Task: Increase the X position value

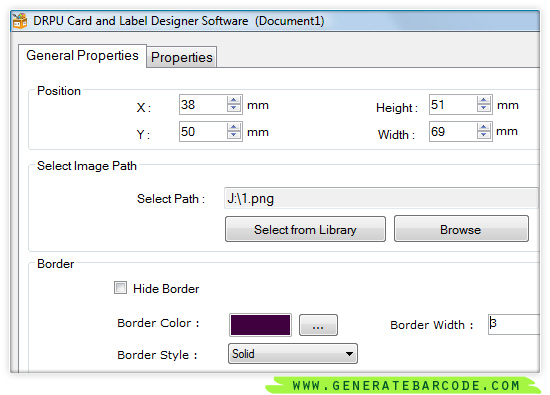Action: [234, 100]
